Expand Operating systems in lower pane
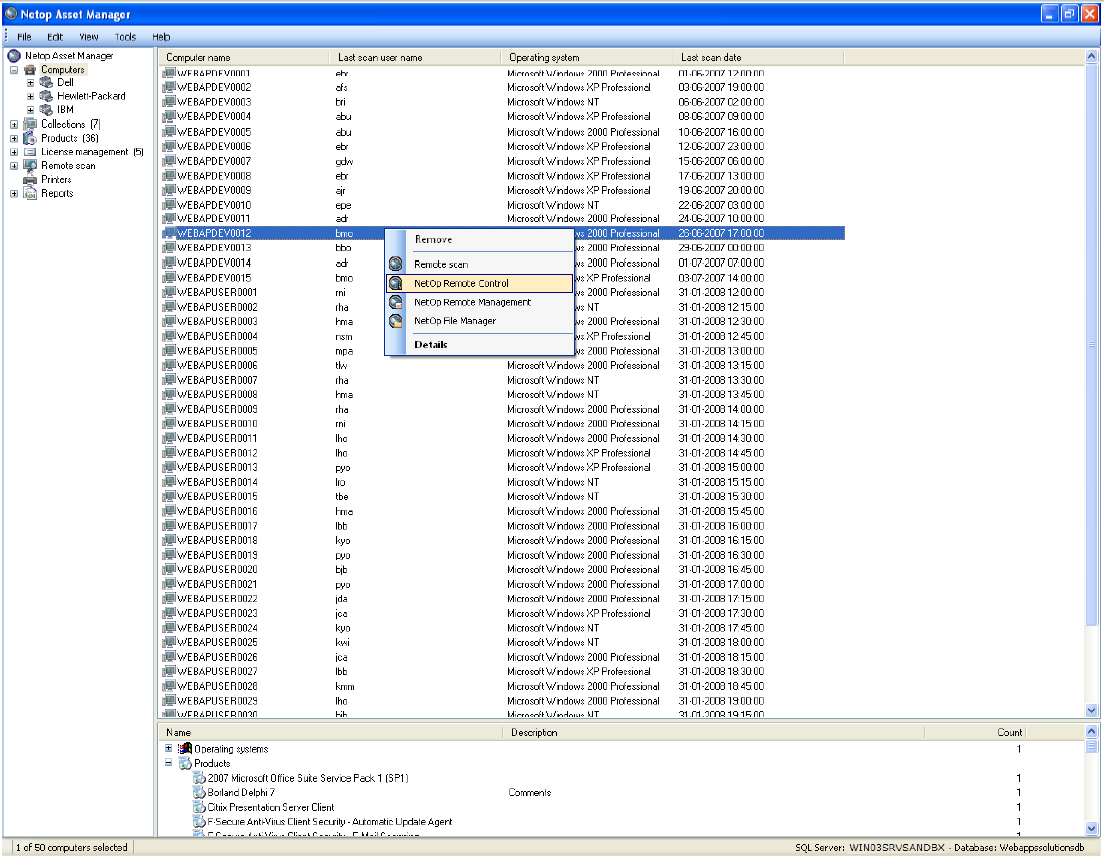Image resolution: width=1104 pixels, height=859 pixels. pos(169,748)
